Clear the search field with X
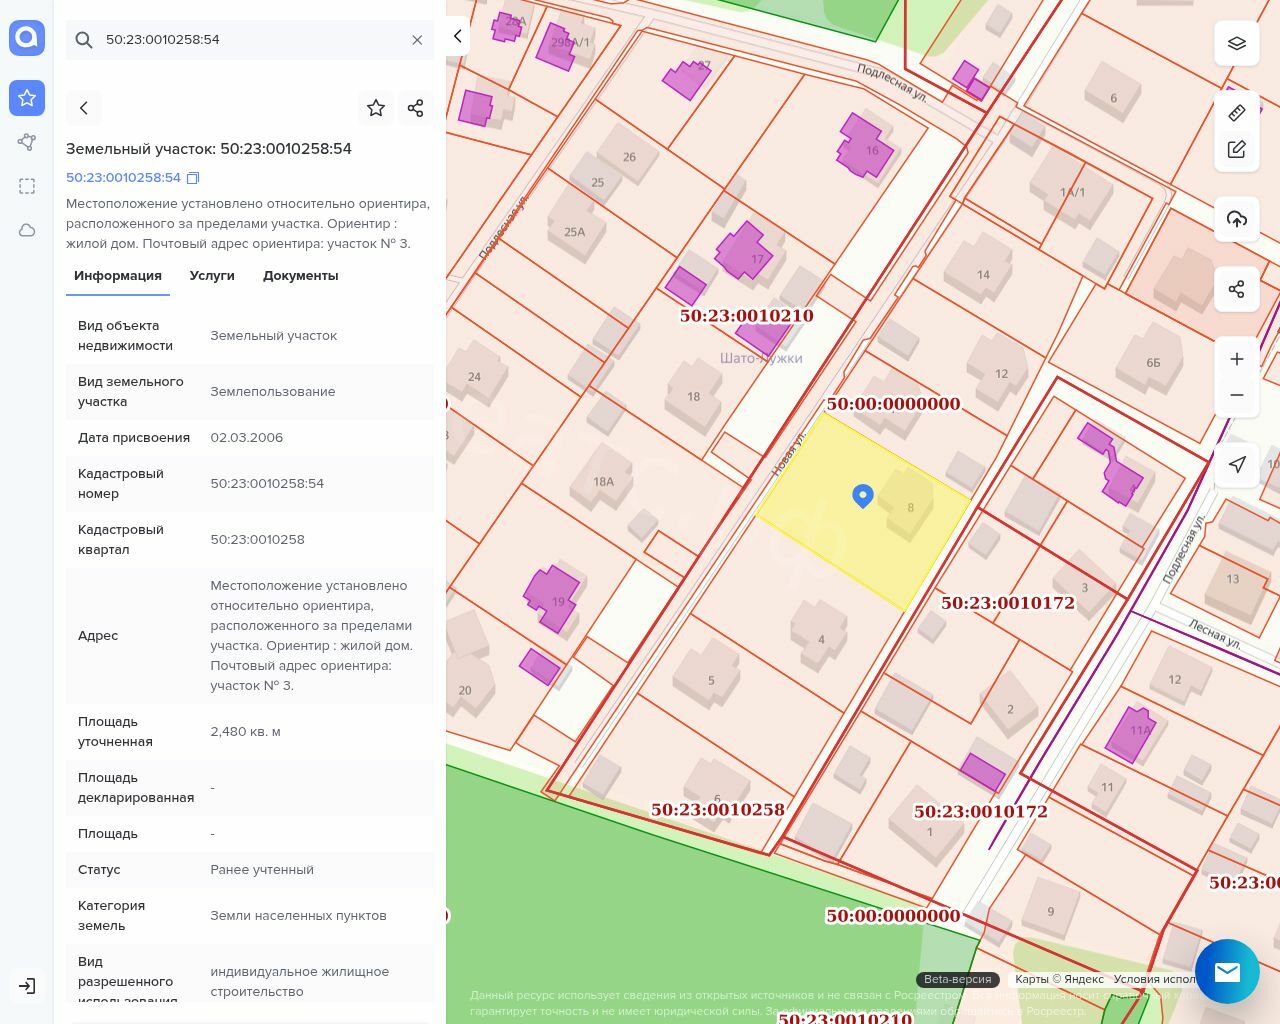 (x=417, y=40)
